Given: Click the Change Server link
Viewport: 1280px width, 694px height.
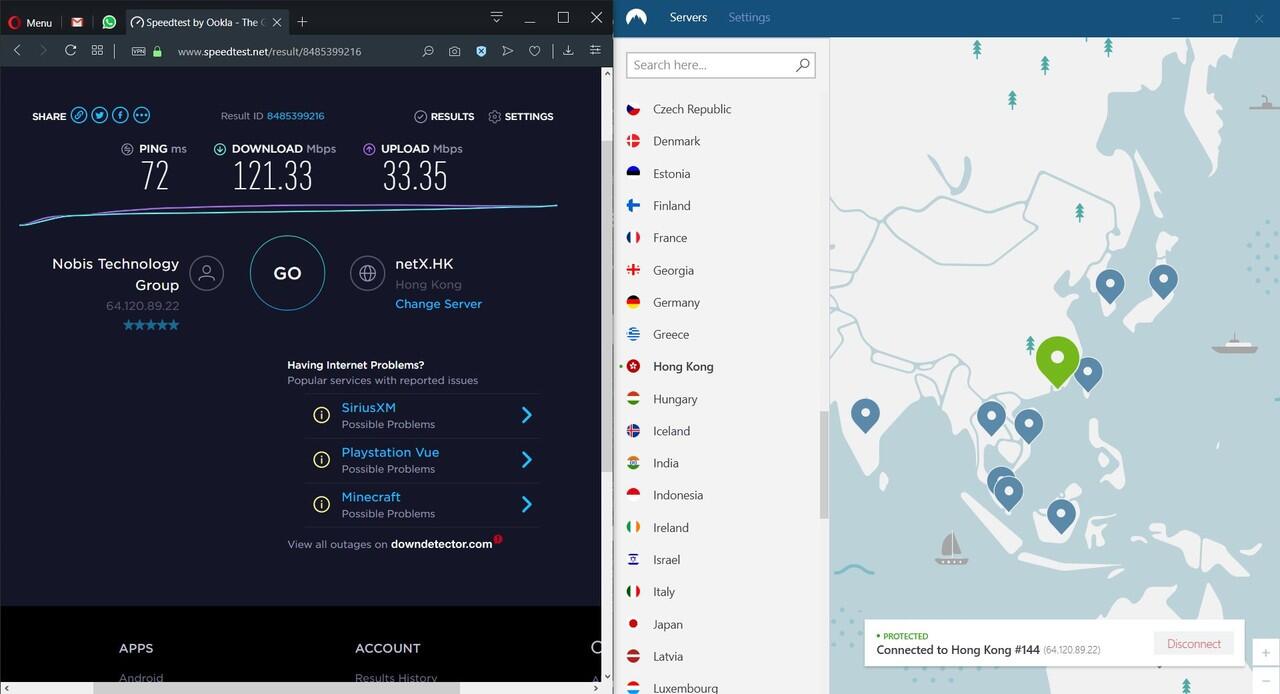Looking at the screenshot, I should tap(438, 304).
